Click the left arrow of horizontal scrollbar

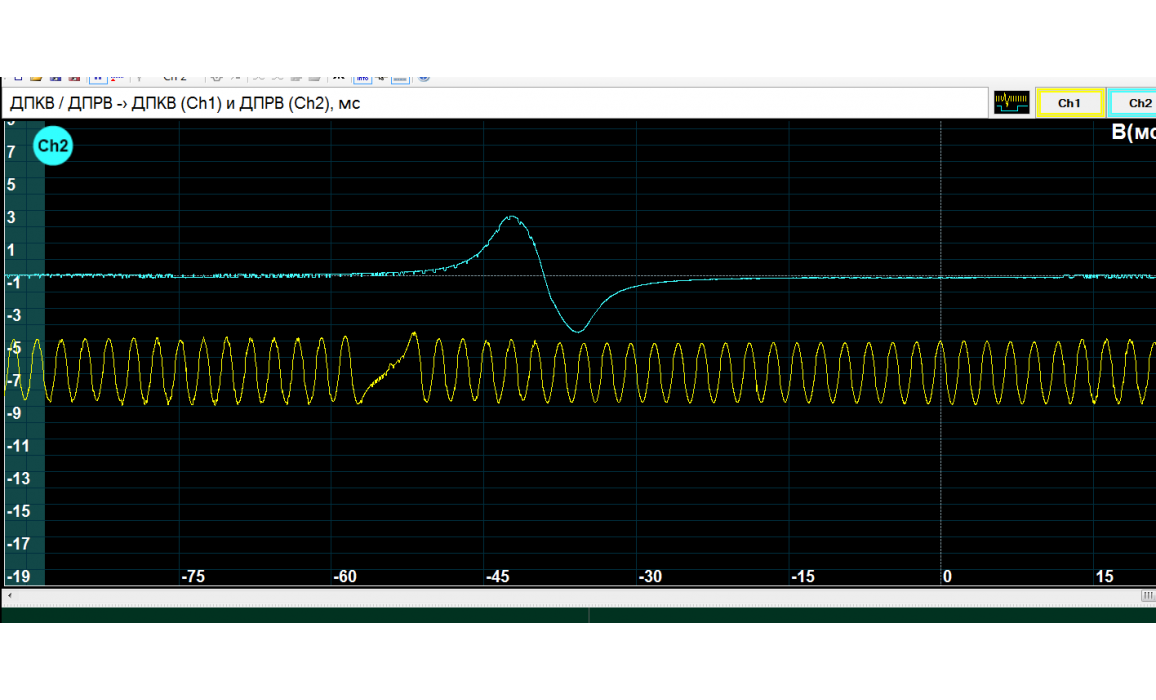10,596
